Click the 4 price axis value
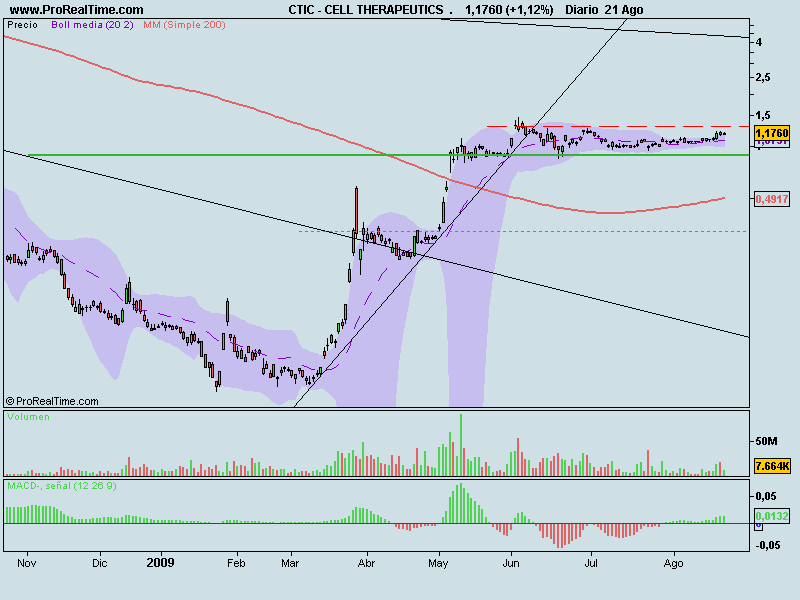 pyautogui.click(x=759, y=42)
